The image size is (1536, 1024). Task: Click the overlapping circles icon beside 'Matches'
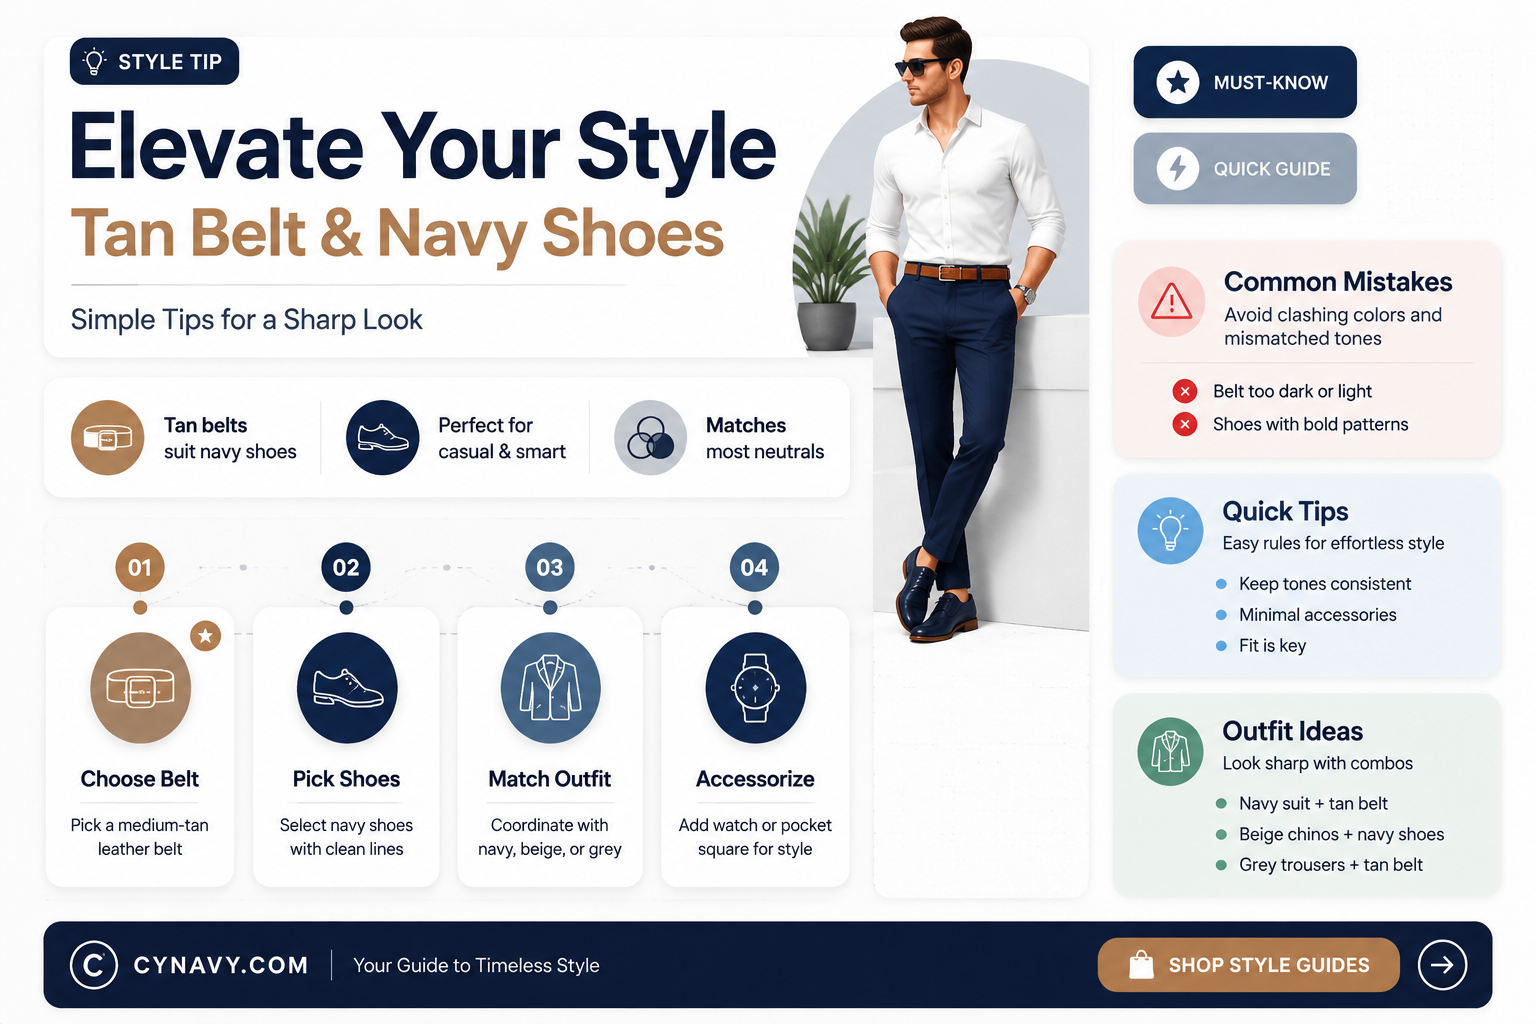(x=651, y=437)
